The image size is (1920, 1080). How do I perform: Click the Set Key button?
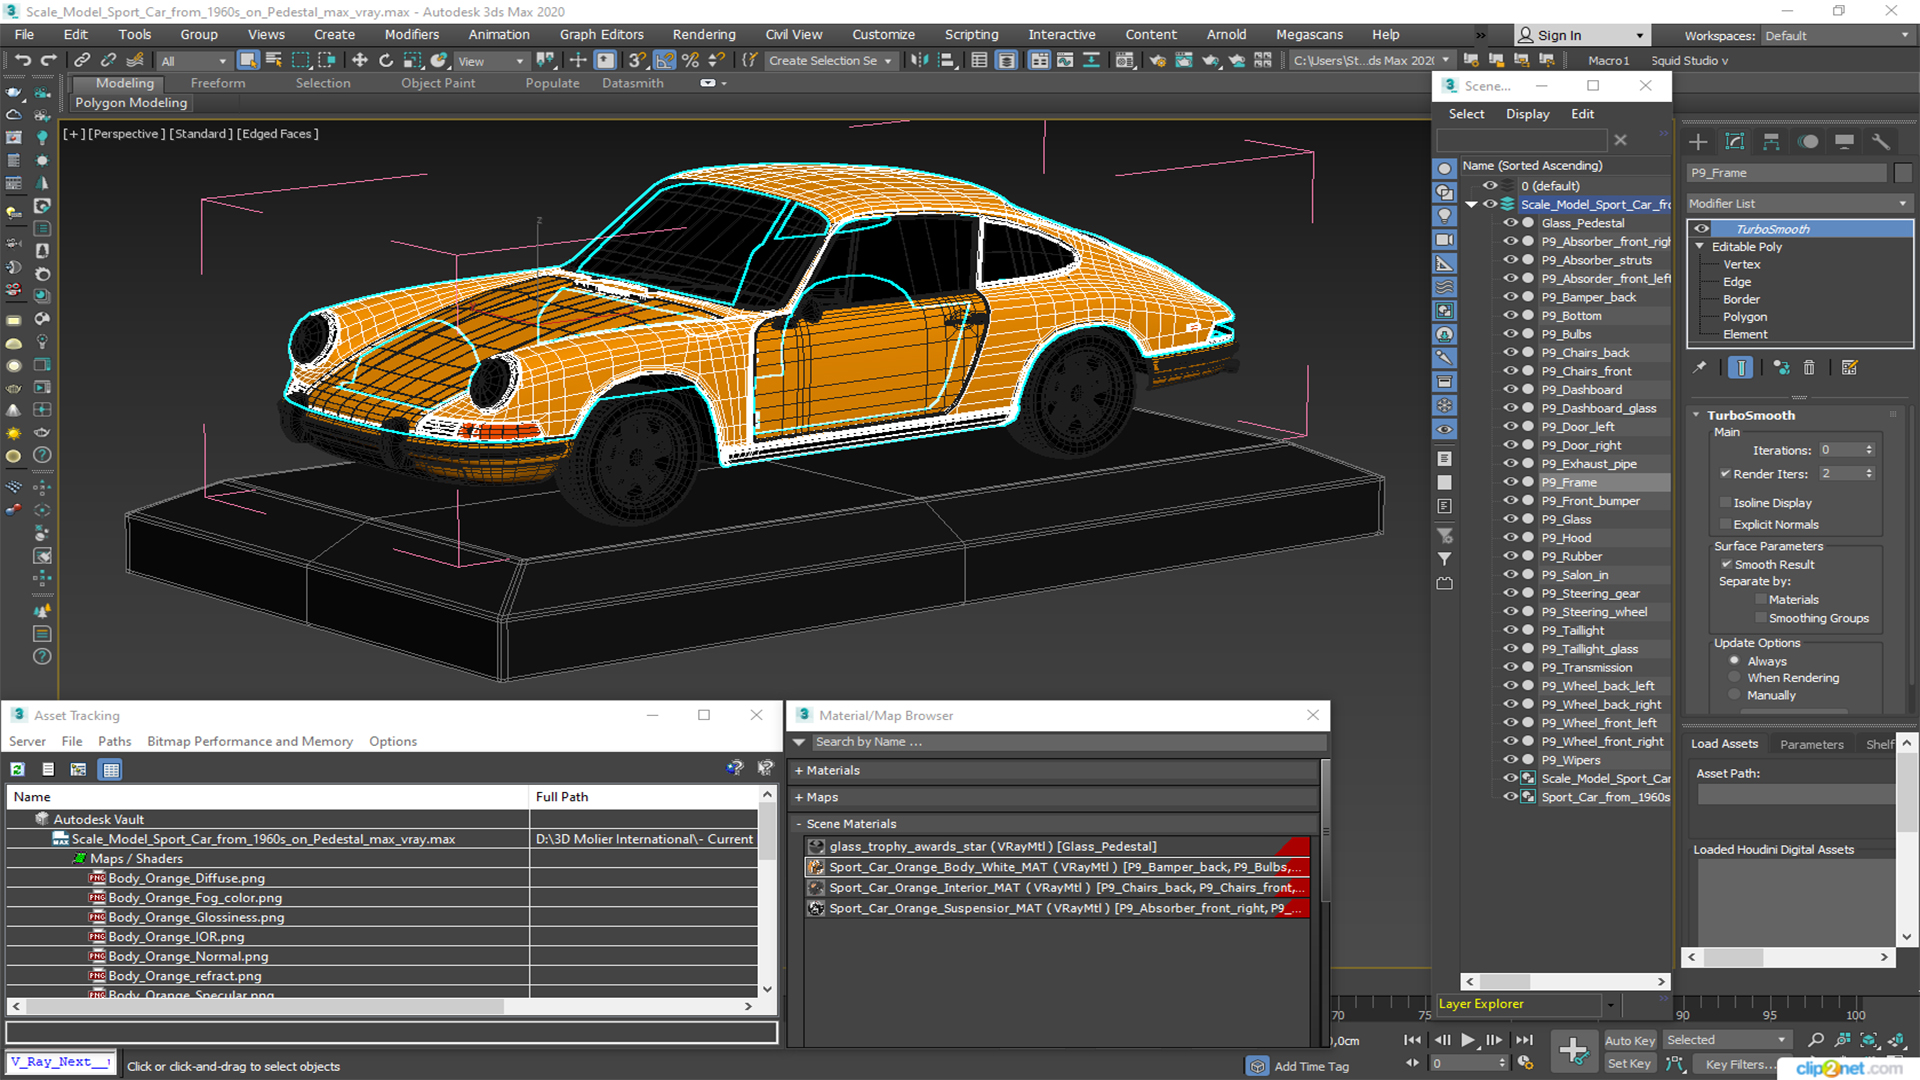(x=1630, y=1064)
